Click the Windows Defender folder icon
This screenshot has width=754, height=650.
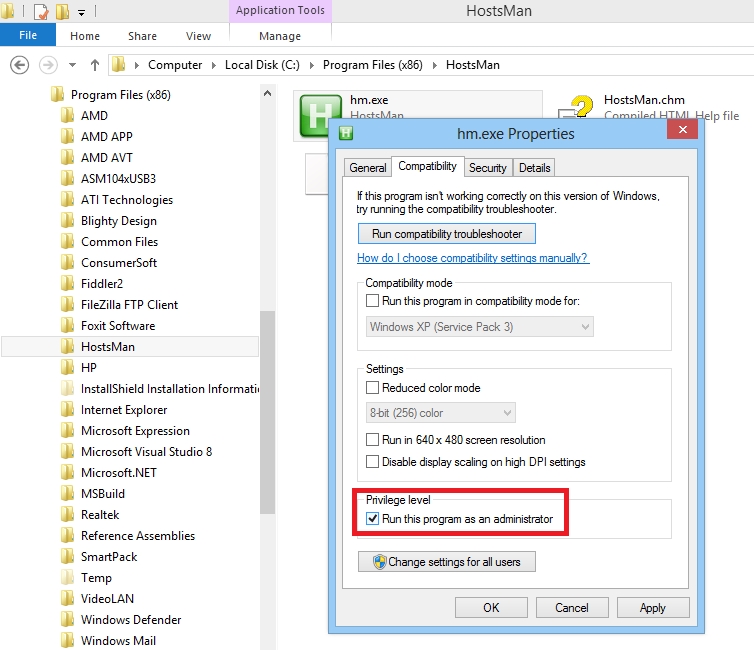(x=67, y=619)
